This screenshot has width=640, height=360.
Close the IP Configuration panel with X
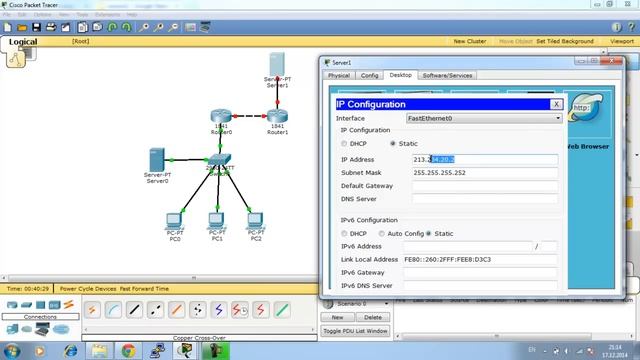coord(556,104)
